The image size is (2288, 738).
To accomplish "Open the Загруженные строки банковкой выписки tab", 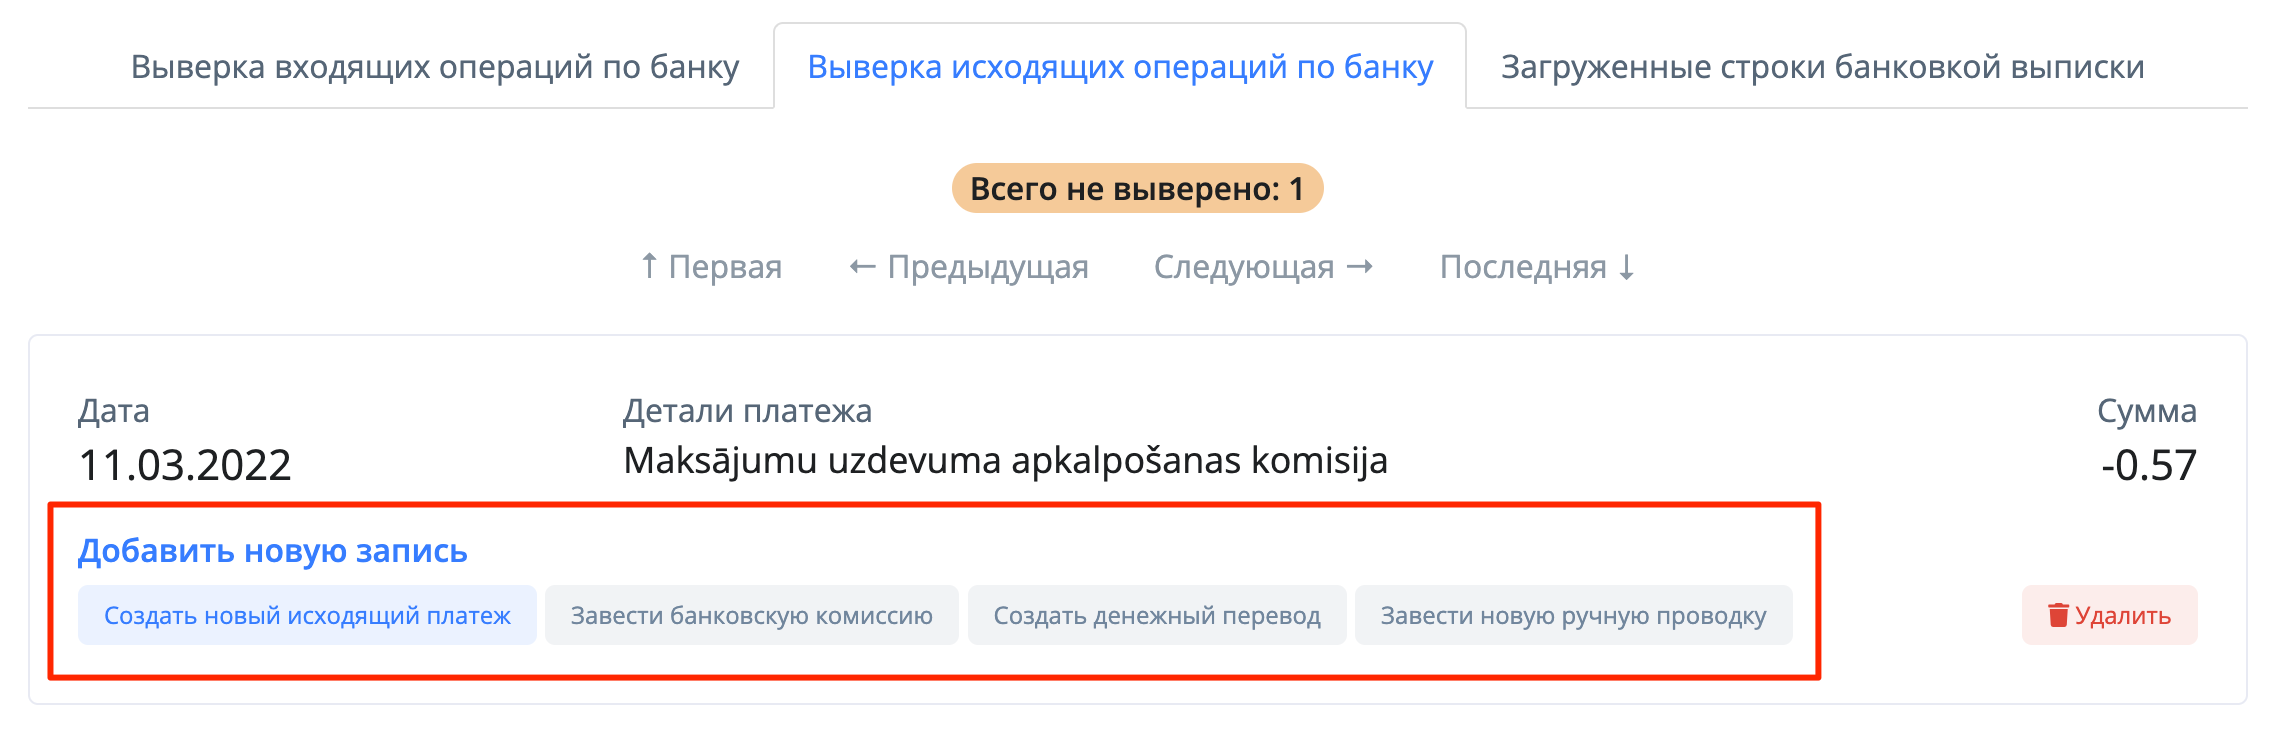I will tap(1822, 67).
